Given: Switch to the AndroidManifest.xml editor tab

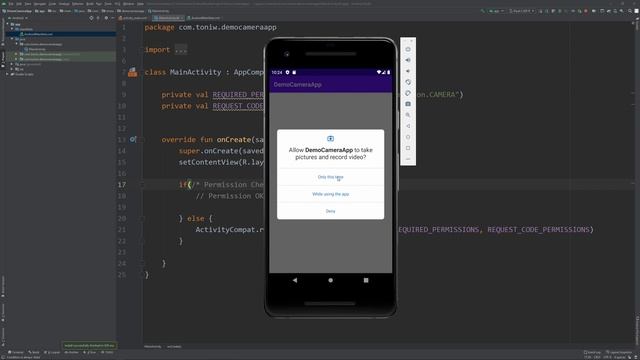Looking at the screenshot, I should tap(204, 18).
